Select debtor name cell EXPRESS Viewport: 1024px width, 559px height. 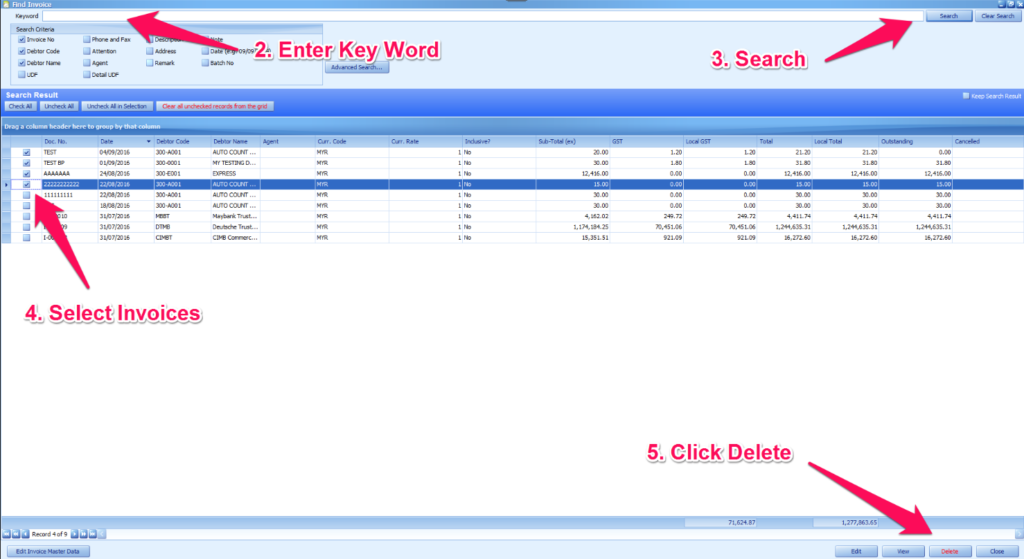coord(235,174)
